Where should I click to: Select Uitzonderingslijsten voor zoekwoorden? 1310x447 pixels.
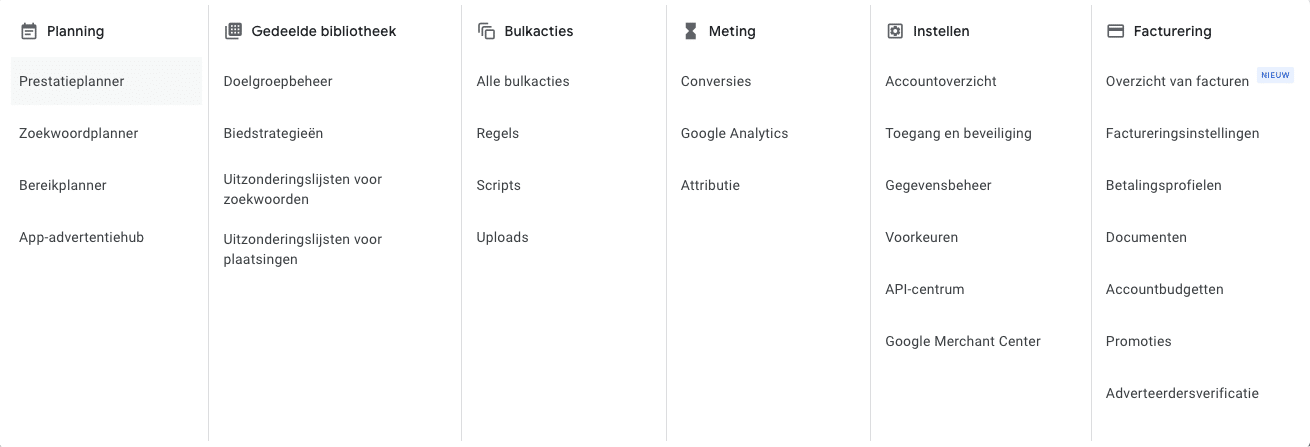click(303, 189)
